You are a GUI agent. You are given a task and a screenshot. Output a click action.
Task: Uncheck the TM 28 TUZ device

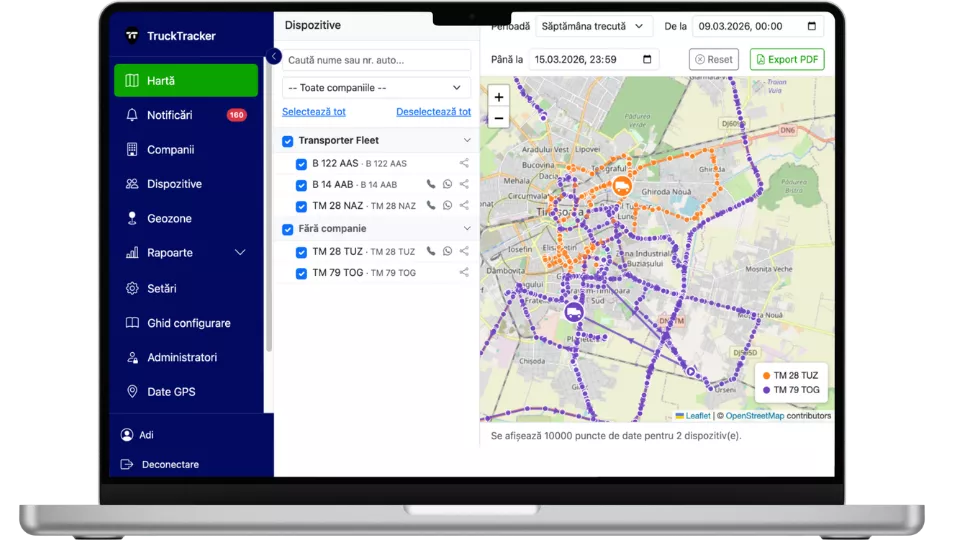pyautogui.click(x=301, y=252)
